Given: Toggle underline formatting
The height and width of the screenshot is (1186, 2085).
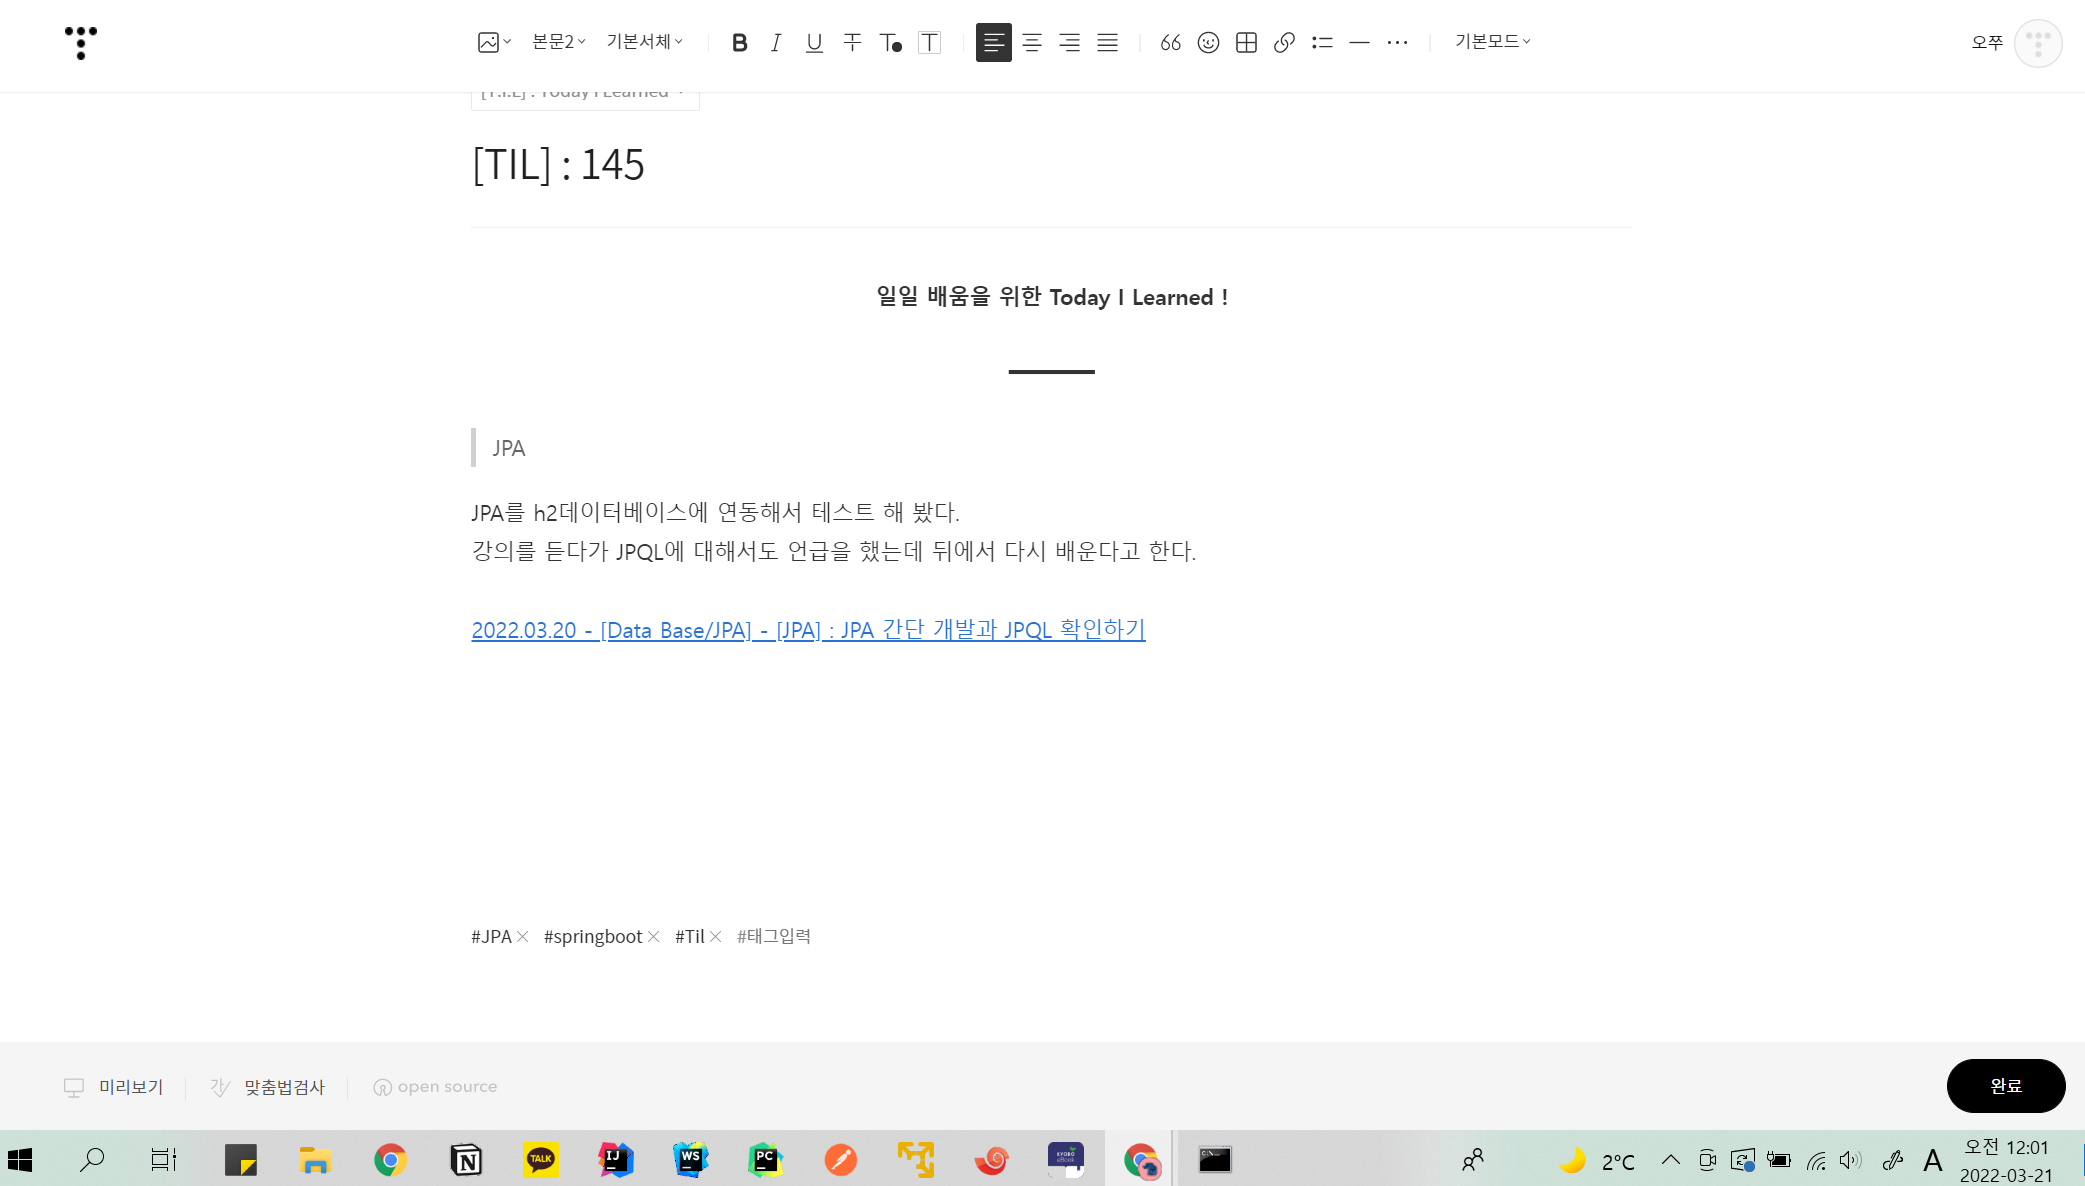Looking at the screenshot, I should 814,42.
